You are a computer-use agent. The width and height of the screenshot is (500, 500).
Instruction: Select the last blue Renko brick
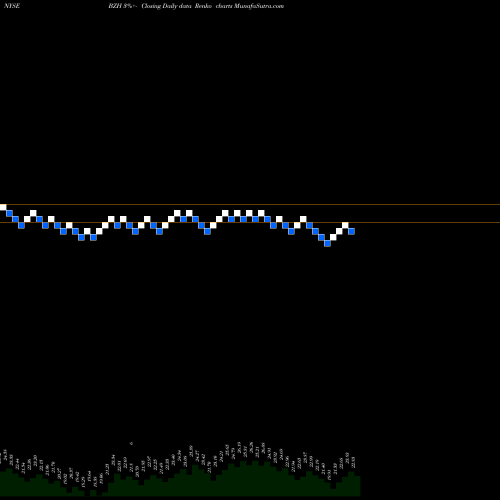[x=351, y=231]
